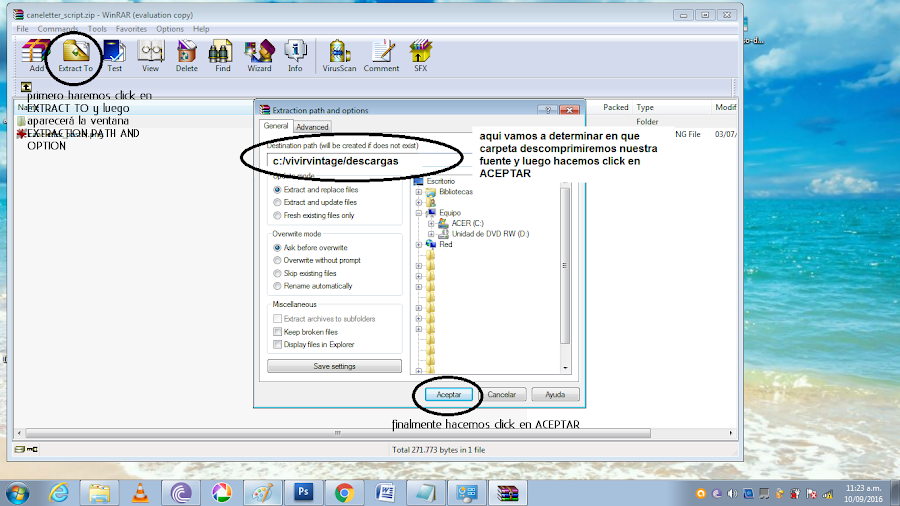Open the File menu
This screenshot has width=900, height=506.
click(x=22, y=29)
